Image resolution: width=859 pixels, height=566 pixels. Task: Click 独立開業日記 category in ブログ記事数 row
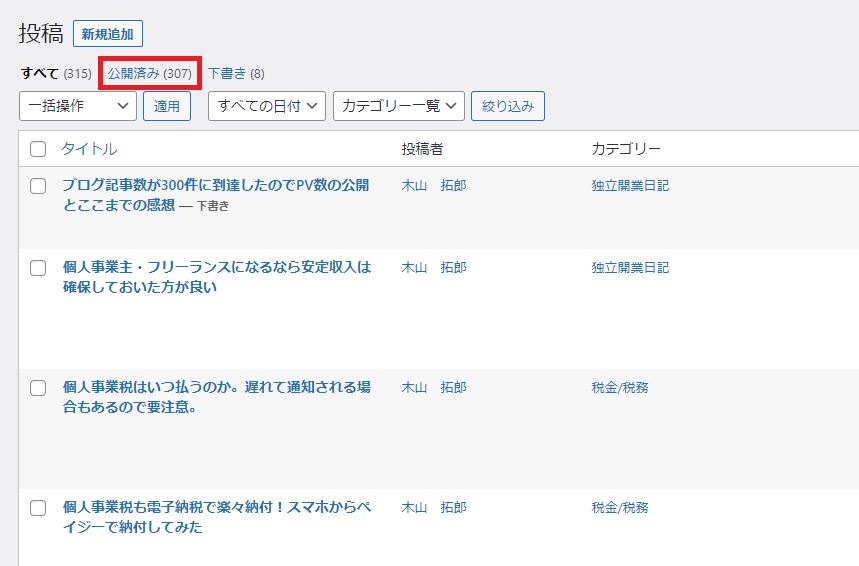click(x=630, y=186)
